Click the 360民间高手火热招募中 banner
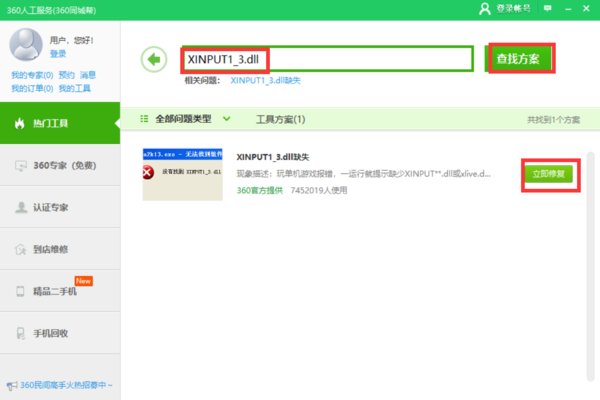This screenshot has height=400, width=600. [x=60, y=385]
